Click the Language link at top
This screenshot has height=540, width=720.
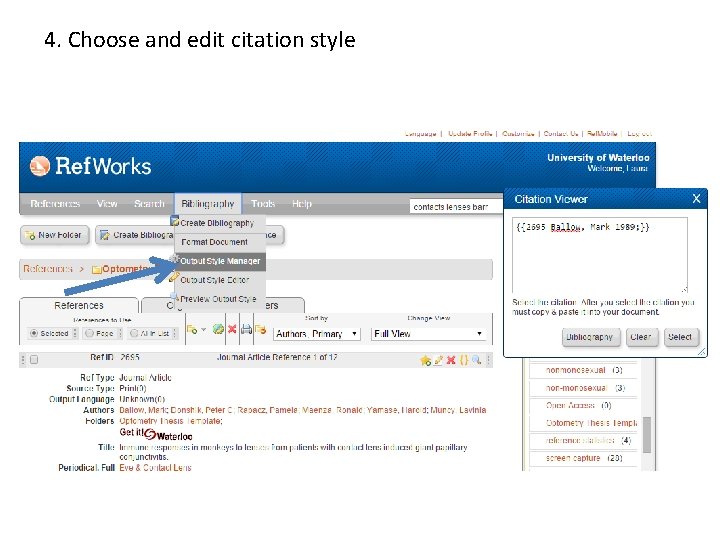click(x=421, y=134)
